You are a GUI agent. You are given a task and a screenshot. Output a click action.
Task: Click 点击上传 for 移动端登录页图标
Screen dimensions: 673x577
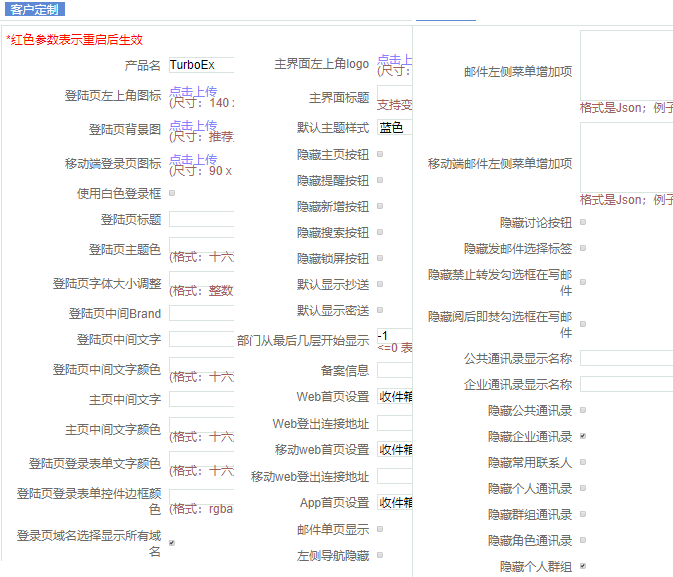[x=193, y=160]
